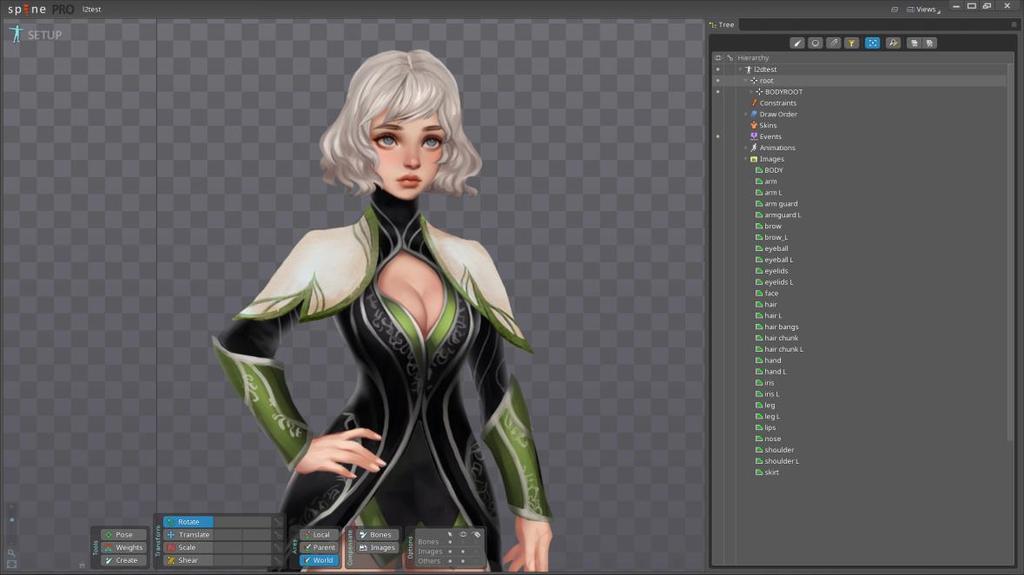Click the select-column arrow icon in Options

click(x=449, y=534)
